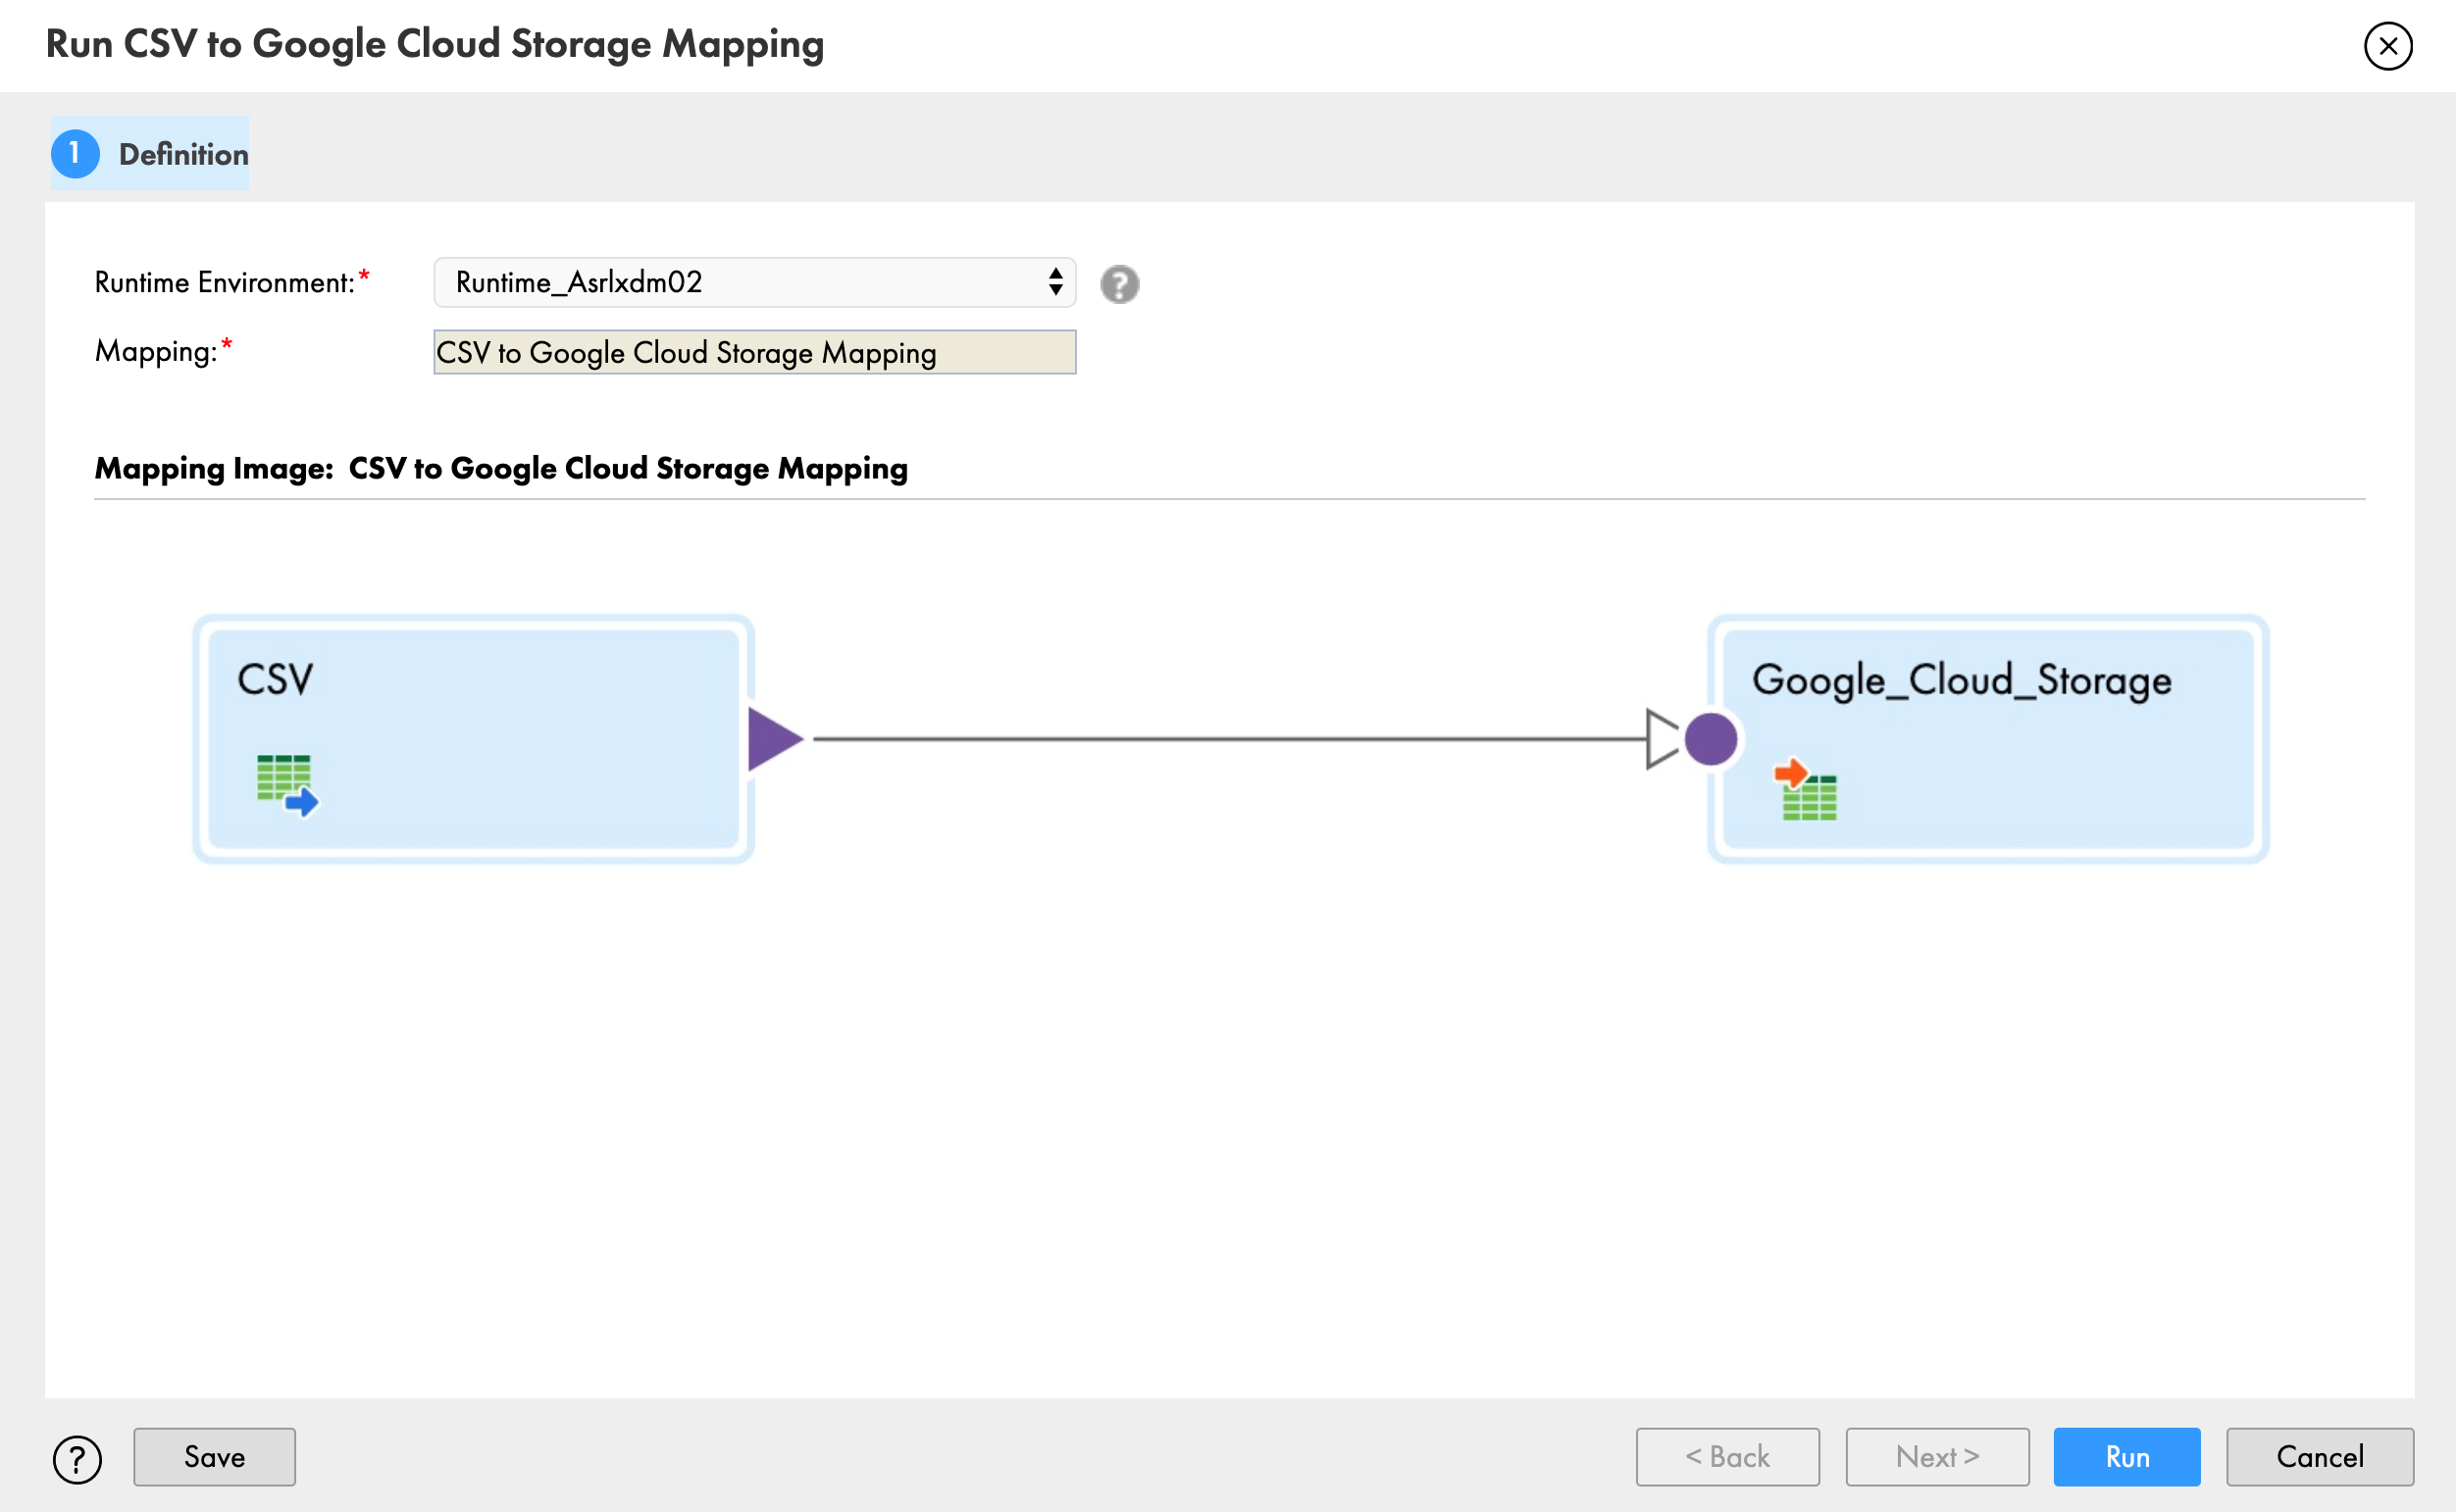Image resolution: width=2456 pixels, height=1512 pixels.
Task: Click the Run button to execute mapping
Action: [2128, 1456]
